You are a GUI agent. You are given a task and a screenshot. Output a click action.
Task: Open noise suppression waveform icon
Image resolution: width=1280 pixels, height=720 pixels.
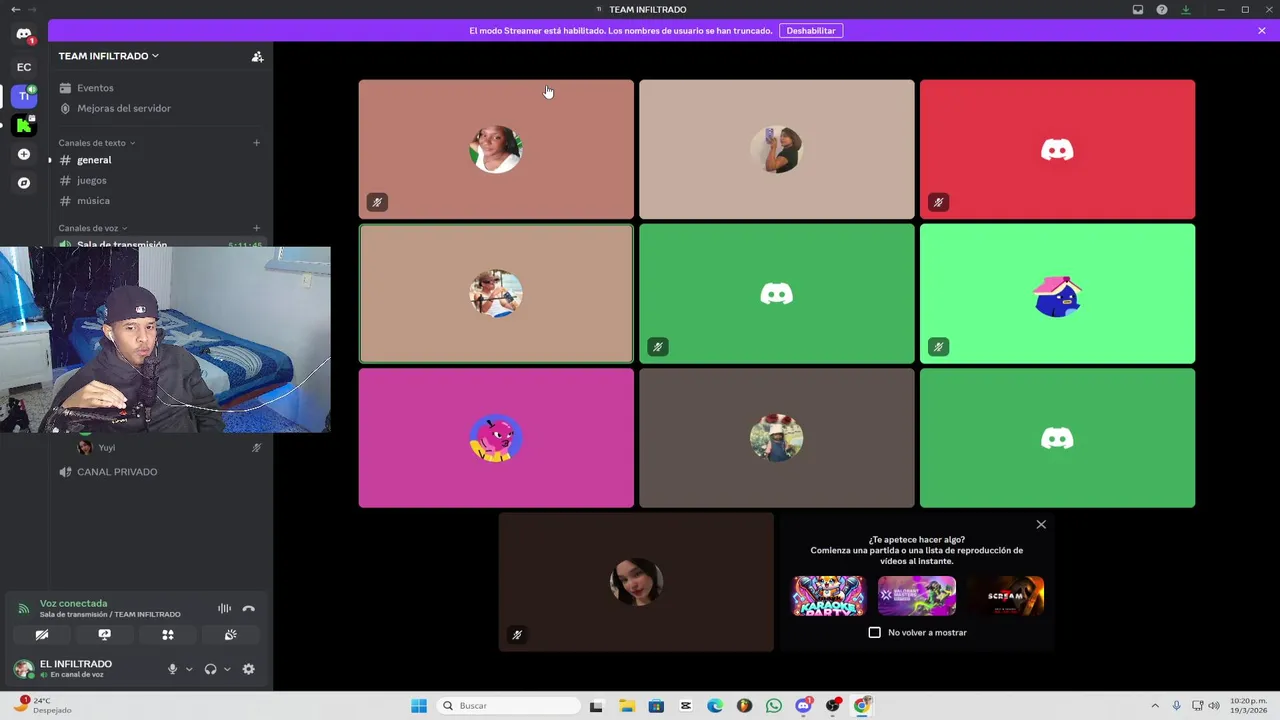[224, 608]
